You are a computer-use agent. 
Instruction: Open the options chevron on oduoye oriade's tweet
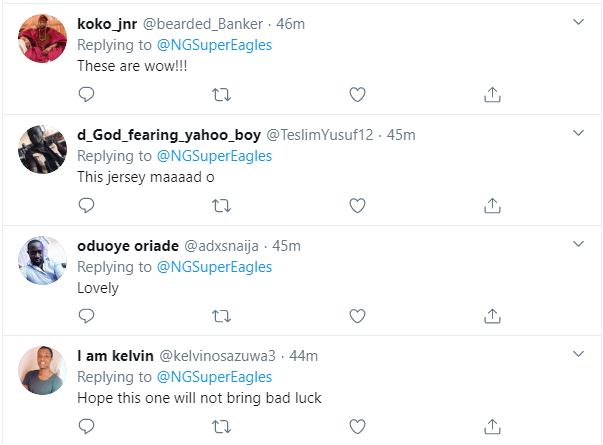[x=578, y=244]
